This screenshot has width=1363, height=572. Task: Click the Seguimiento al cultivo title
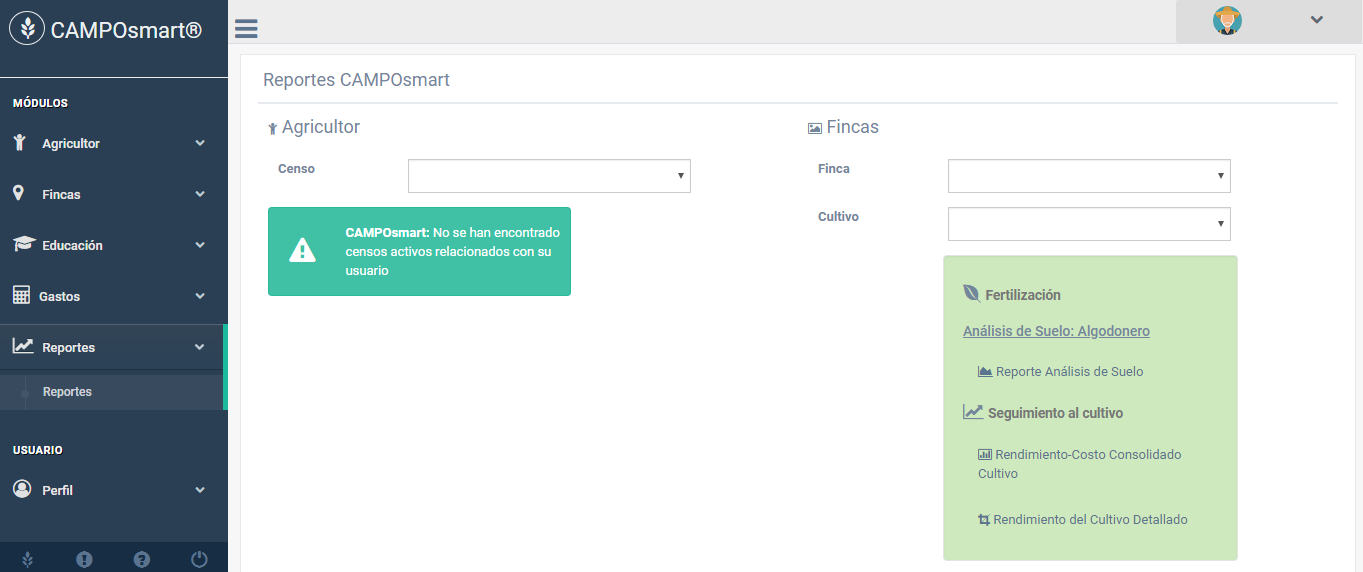[1055, 413]
